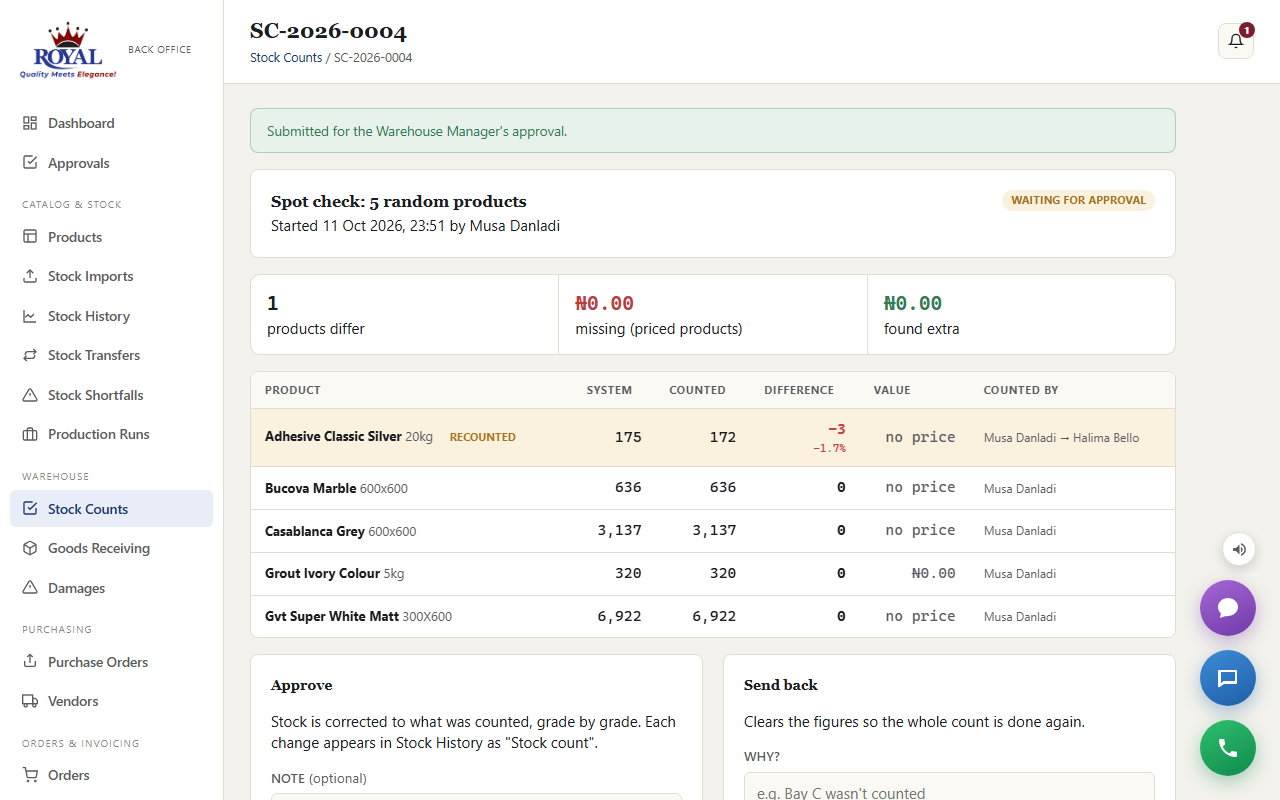Click the Adhesive Classic Silver row
The width and height of the screenshot is (1280, 800).
(x=712, y=437)
